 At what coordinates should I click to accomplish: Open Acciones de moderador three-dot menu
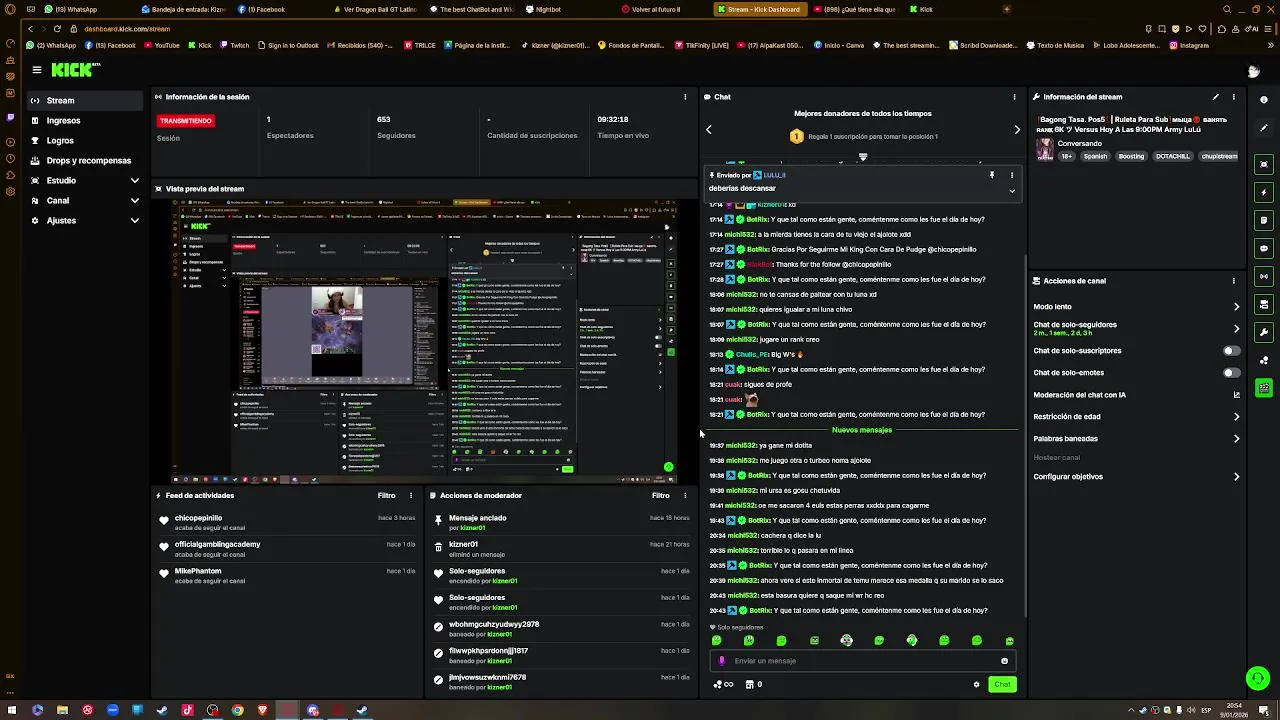pos(685,495)
